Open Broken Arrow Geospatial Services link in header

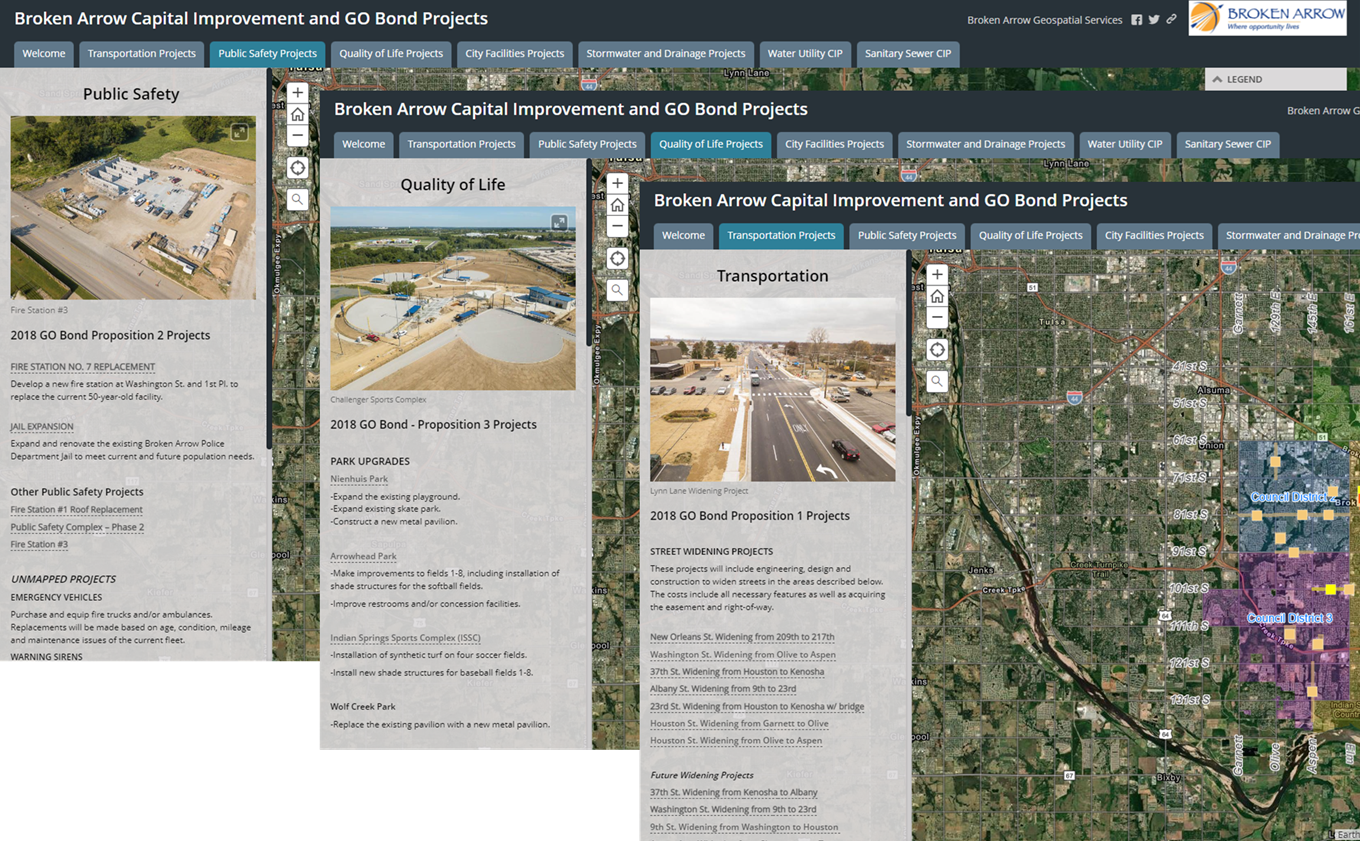point(1045,20)
